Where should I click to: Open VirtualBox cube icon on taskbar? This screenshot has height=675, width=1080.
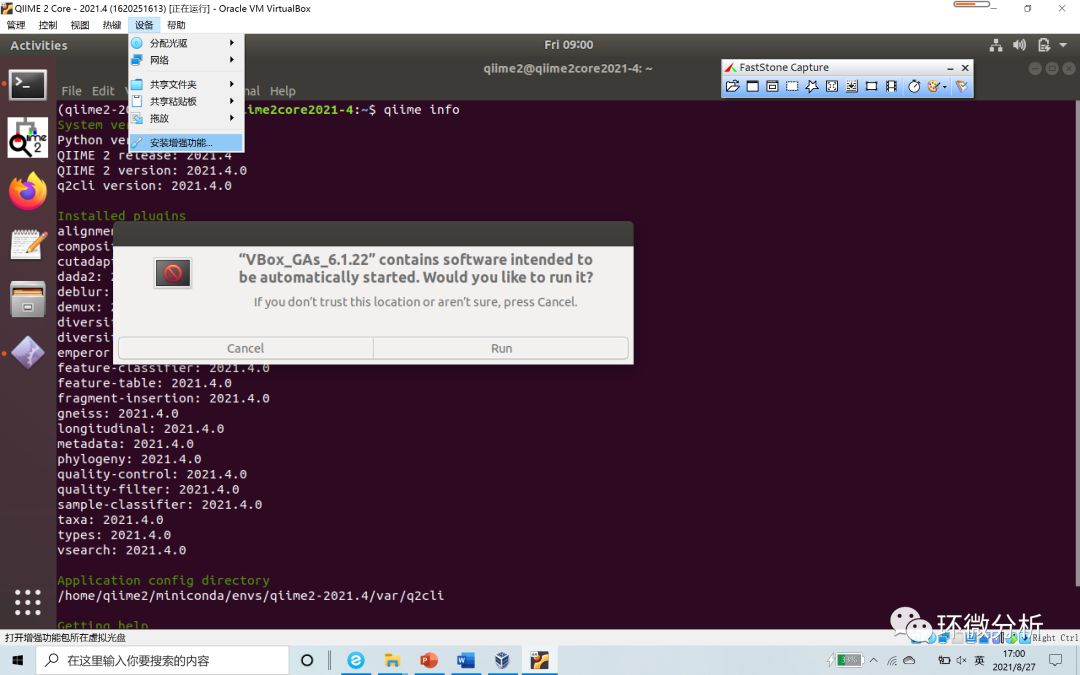(502, 661)
